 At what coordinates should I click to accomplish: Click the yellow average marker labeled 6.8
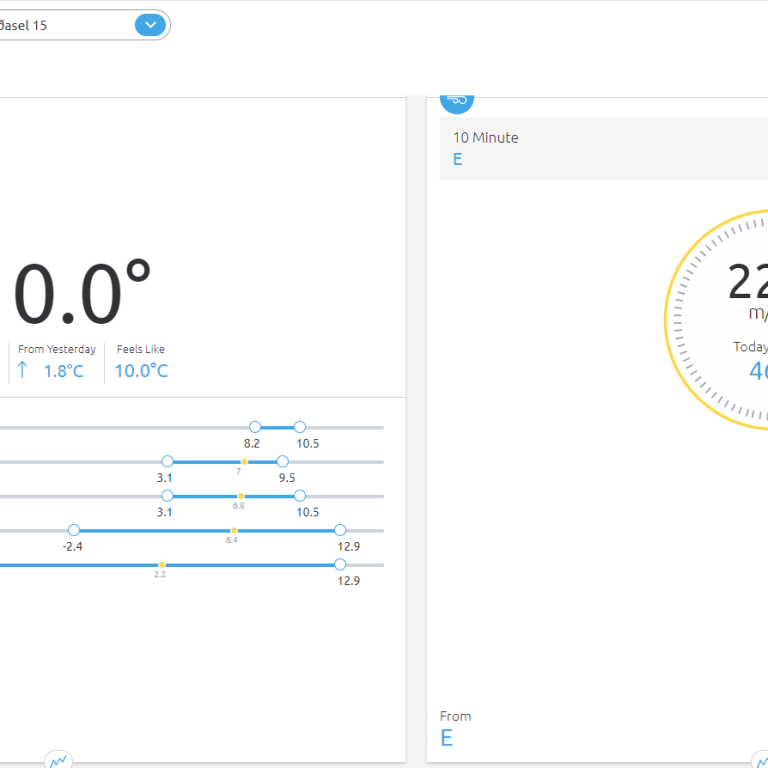click(240, 496)
